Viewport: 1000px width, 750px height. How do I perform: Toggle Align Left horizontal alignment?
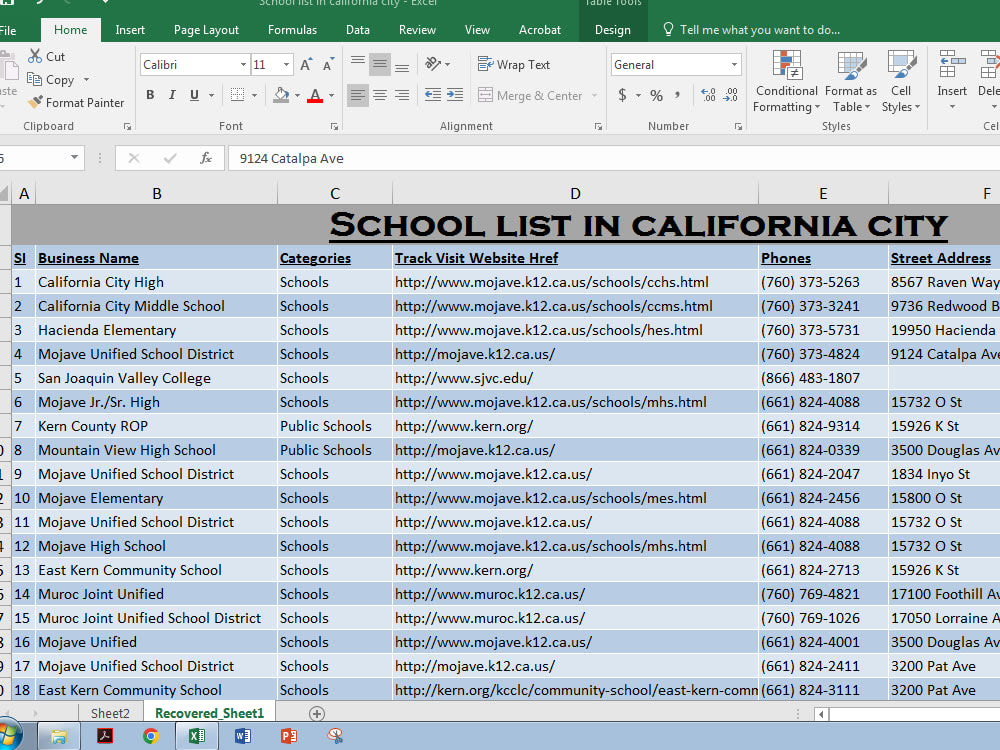click(x=358, y=95)
